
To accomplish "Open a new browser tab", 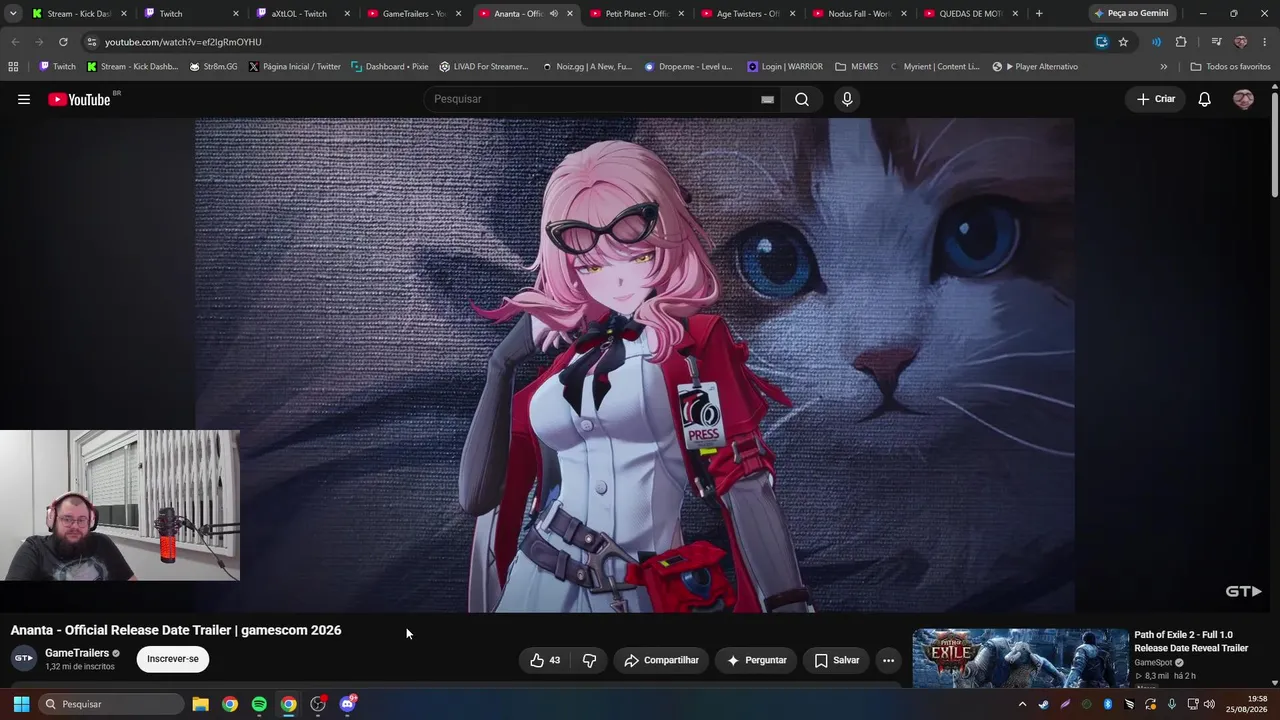I will (x=1039, y=14).
